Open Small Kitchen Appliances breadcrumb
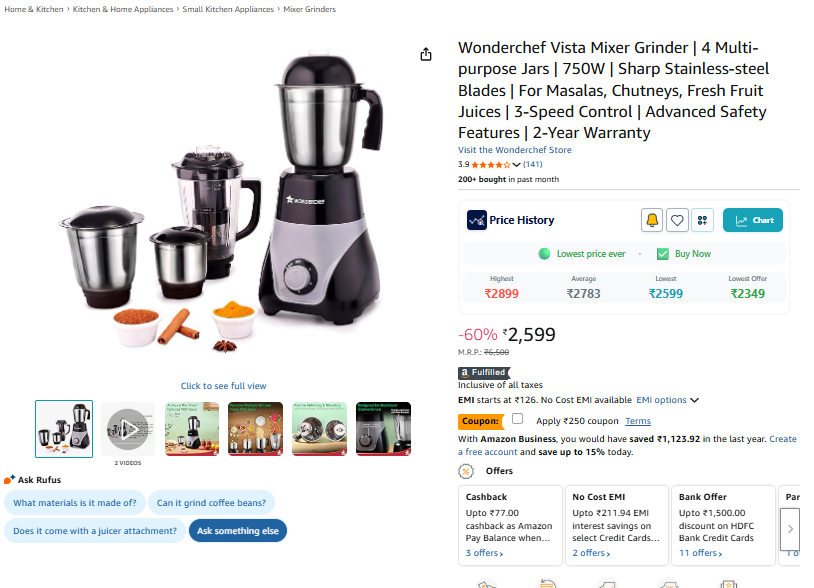This screenshot has height=588, width=814. (x=228, y=9)
